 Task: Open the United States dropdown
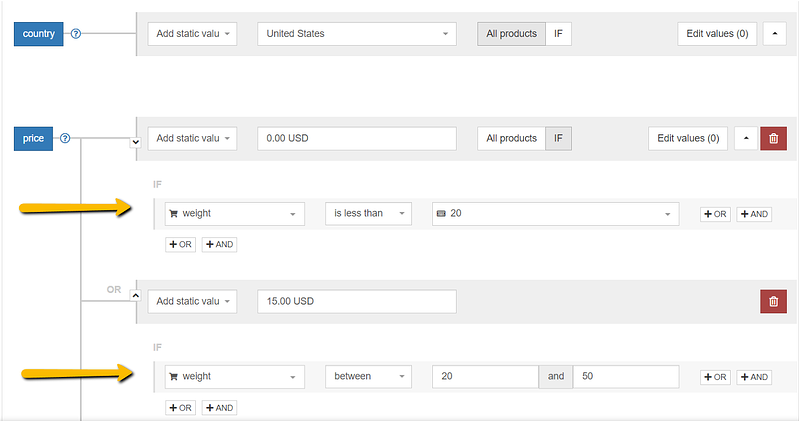[356, 34]
